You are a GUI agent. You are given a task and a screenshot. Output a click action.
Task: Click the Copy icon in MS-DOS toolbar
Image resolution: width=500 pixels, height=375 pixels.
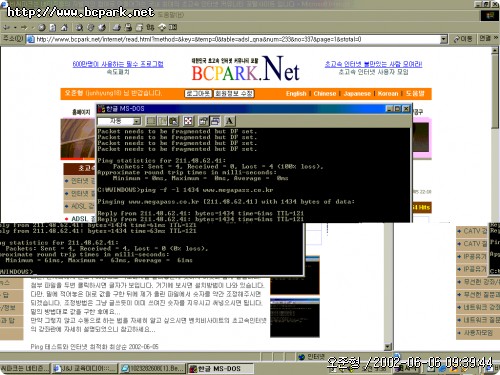(x=162, y=121)
